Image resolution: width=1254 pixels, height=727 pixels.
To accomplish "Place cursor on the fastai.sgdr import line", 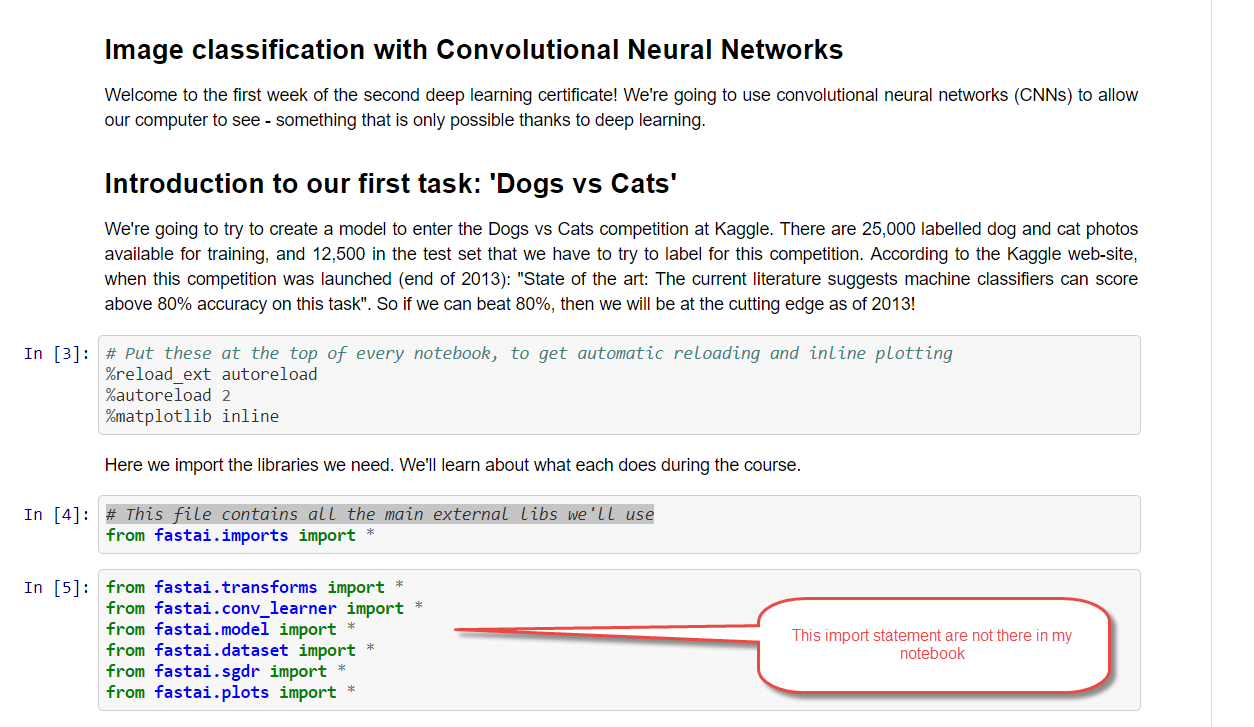I will [226, 671].
